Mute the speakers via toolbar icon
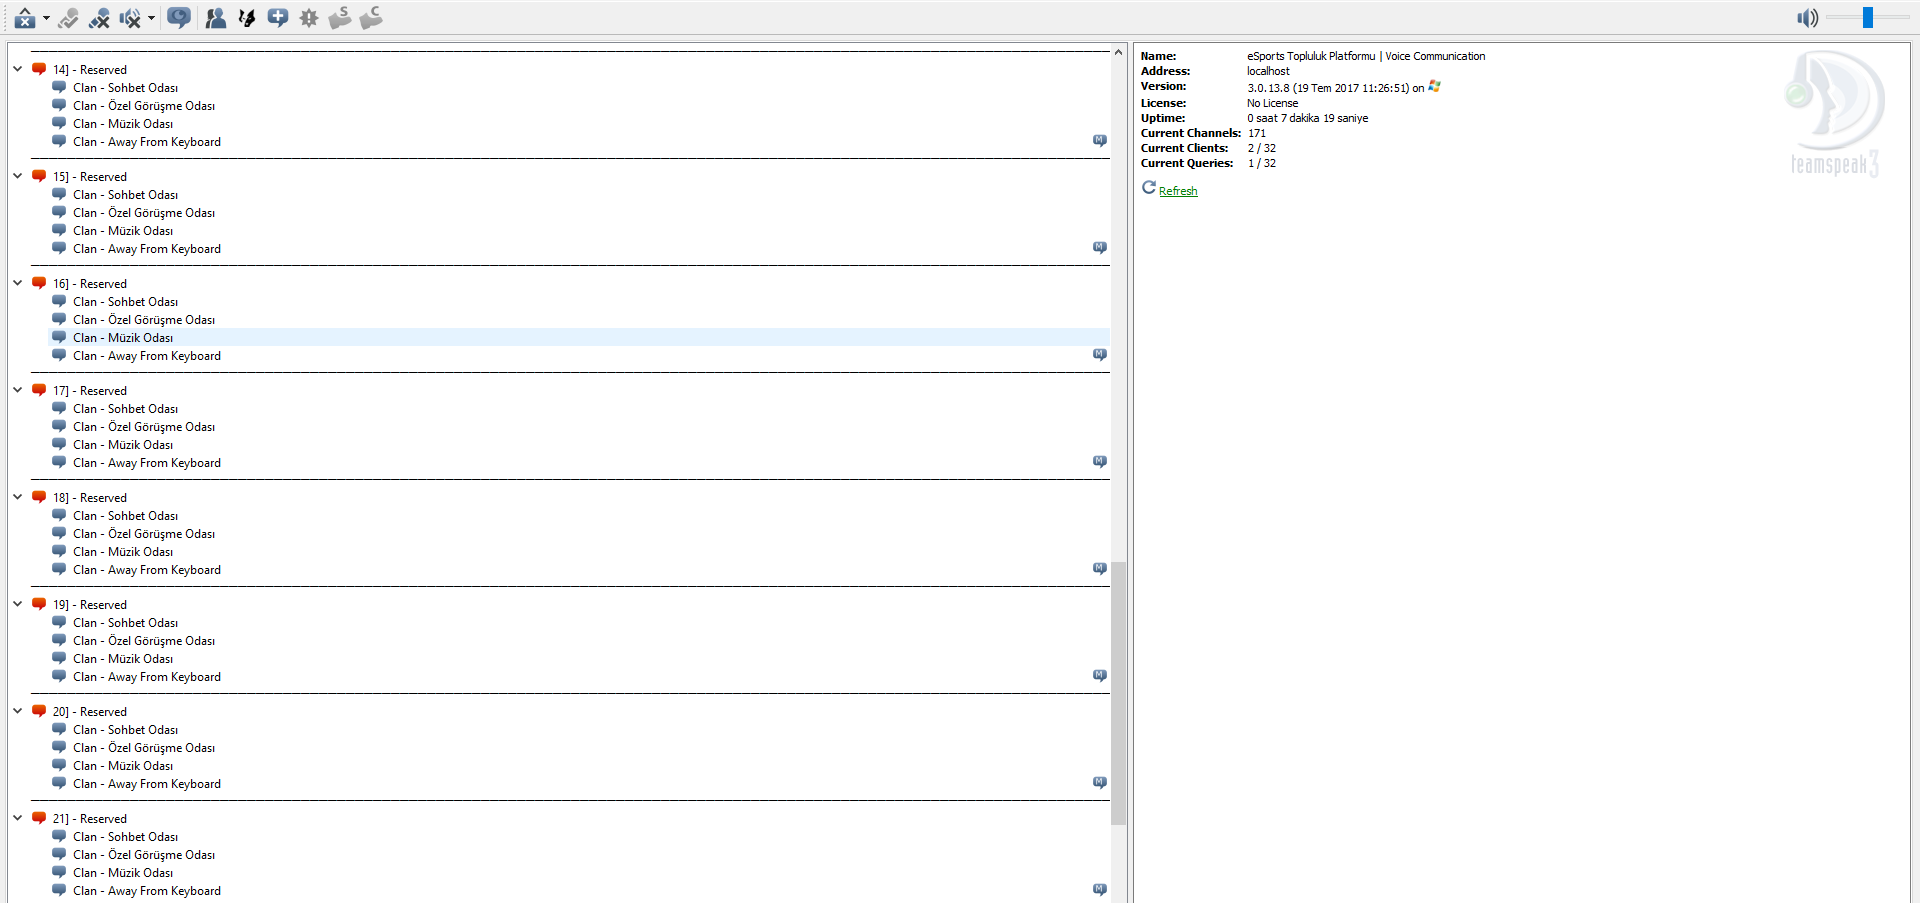1920x903 pixels. coord(130,18)
